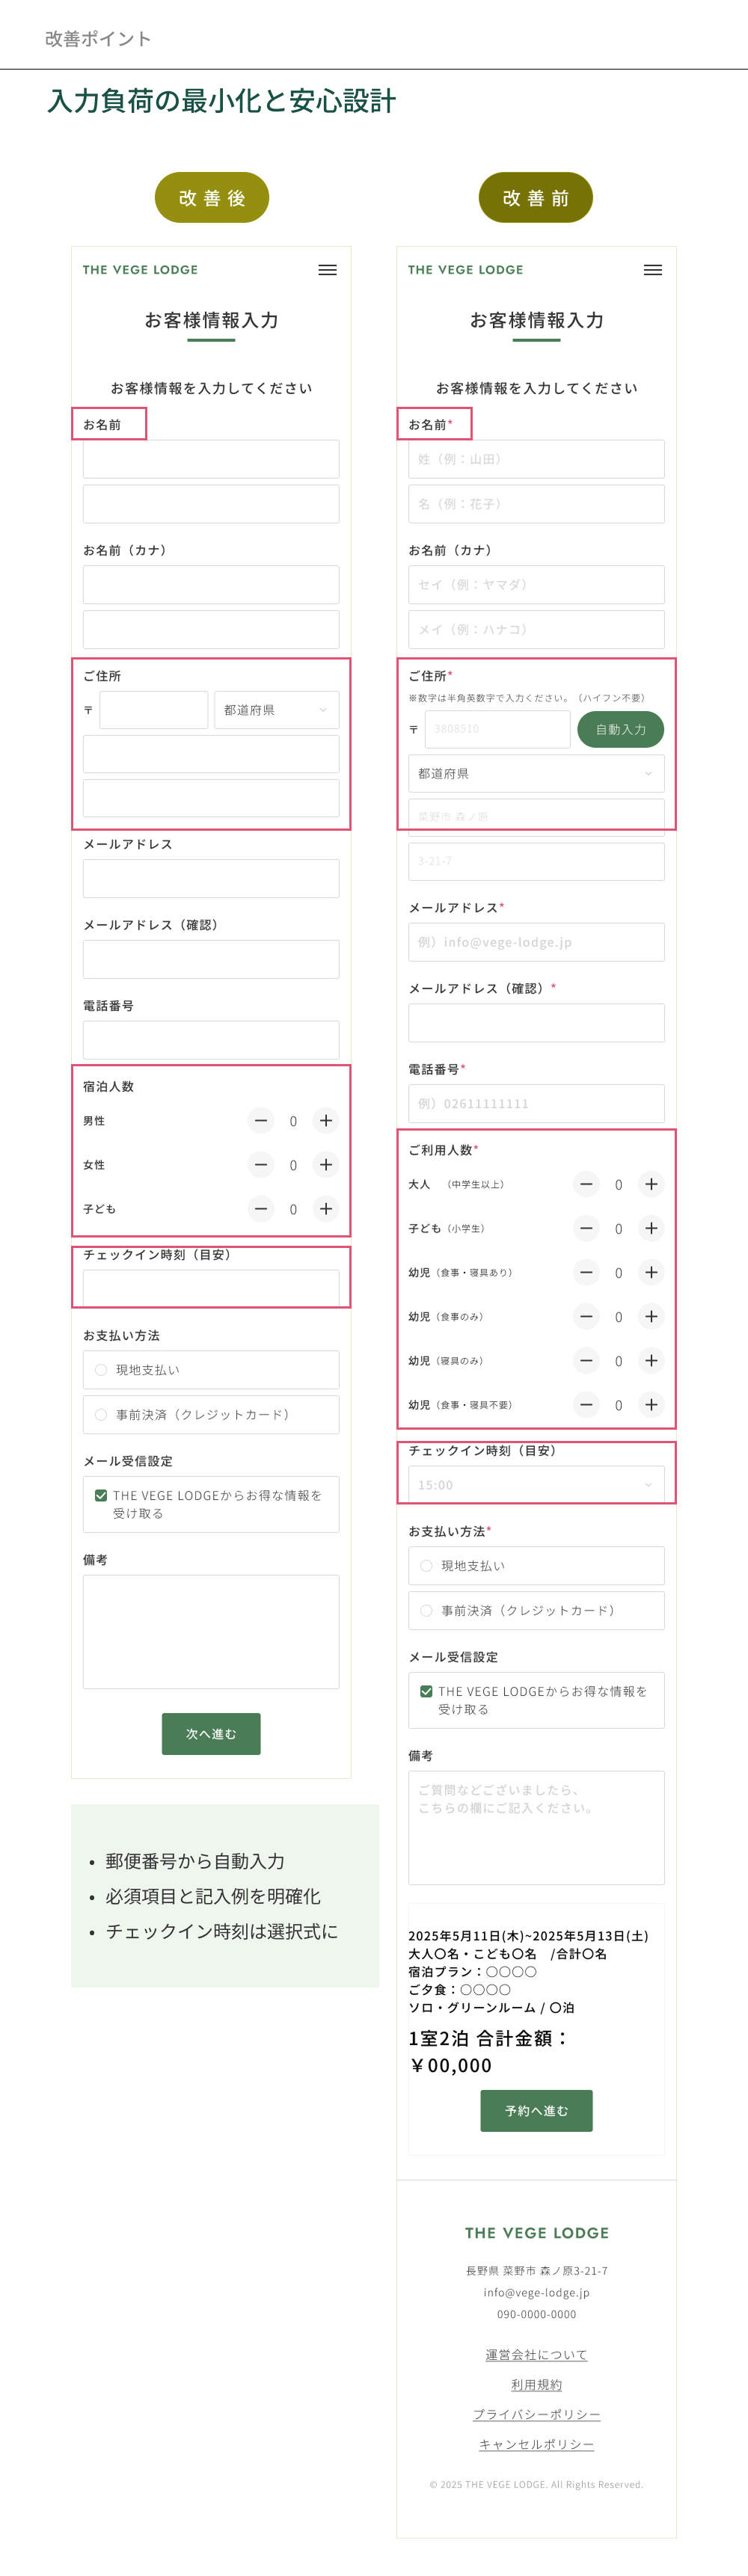
Task: Uncheck the newsletter checkbox in the 改善前 form
Action: click(x=427, y=1692)
